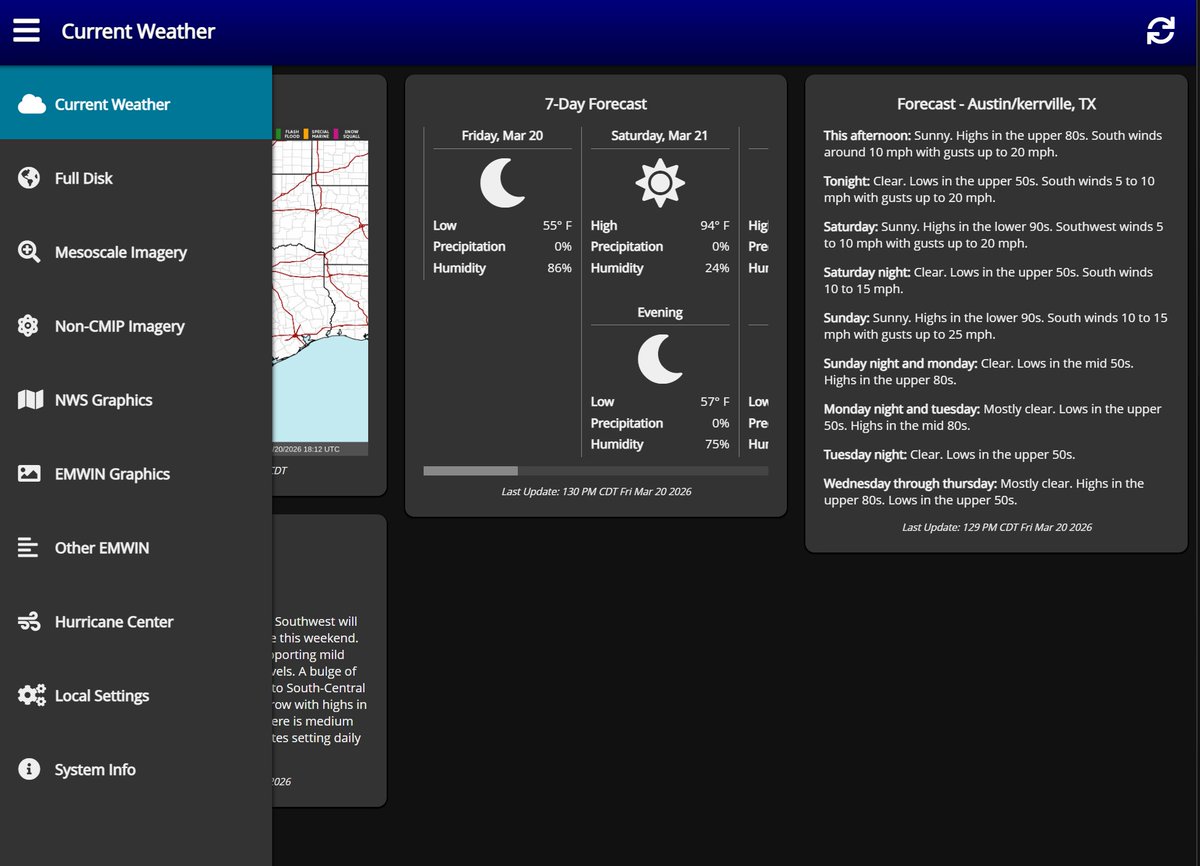Open Other EMWIN section
The width and height of the screenshot is (1200, 866).
[x=136, y=548]
